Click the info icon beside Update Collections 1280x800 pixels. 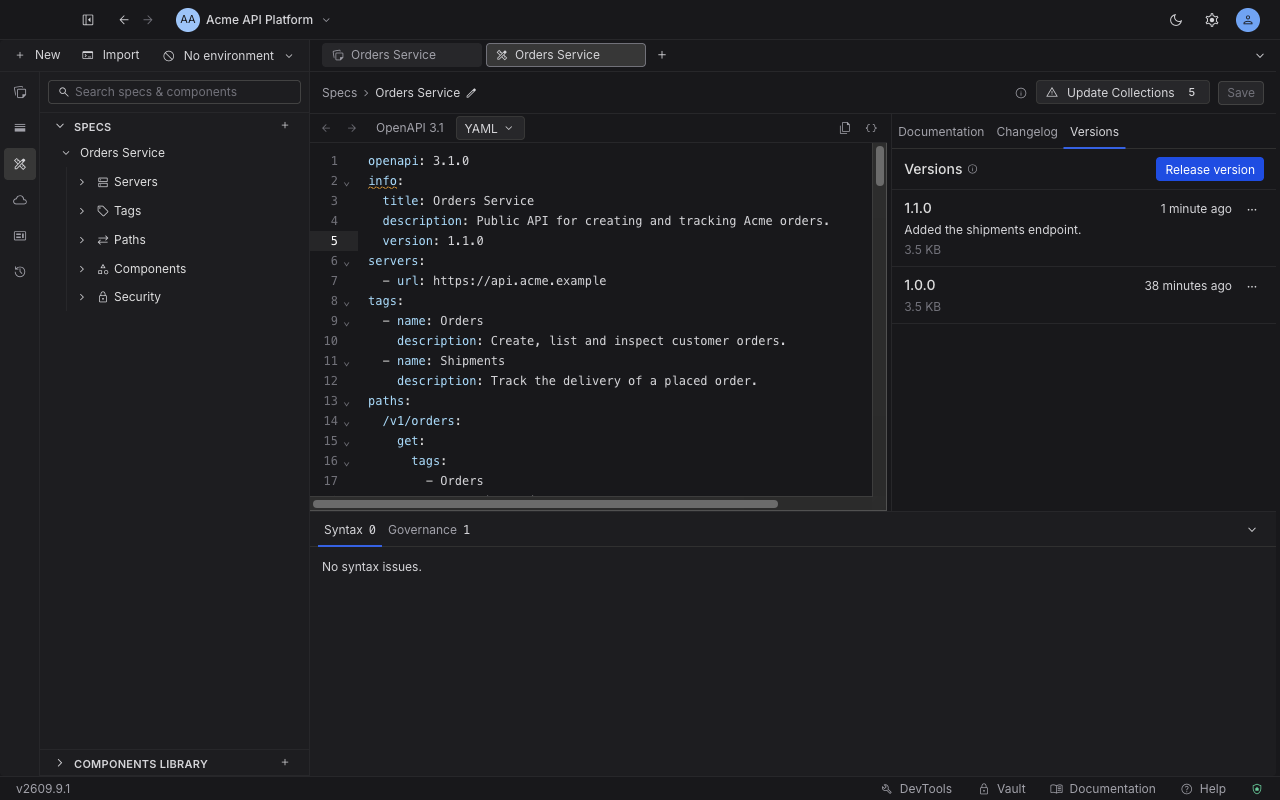click(x=1021, y=93)
